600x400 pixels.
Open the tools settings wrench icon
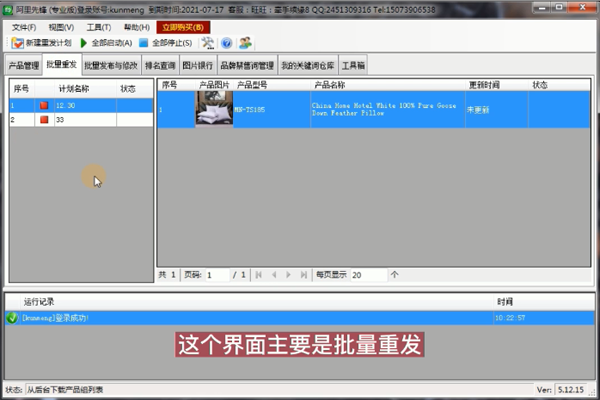click(208, 43)
